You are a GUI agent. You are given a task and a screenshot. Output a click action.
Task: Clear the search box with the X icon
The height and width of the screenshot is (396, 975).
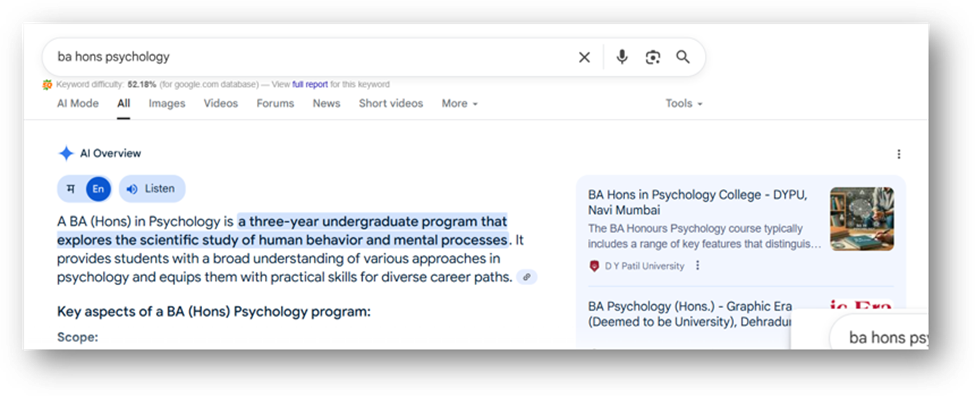coord(584,57)
